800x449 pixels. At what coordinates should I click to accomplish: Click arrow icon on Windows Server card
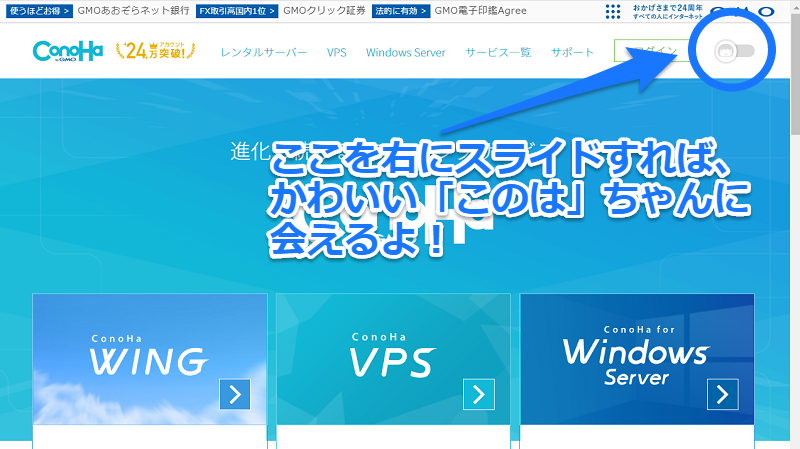(722, 394)
